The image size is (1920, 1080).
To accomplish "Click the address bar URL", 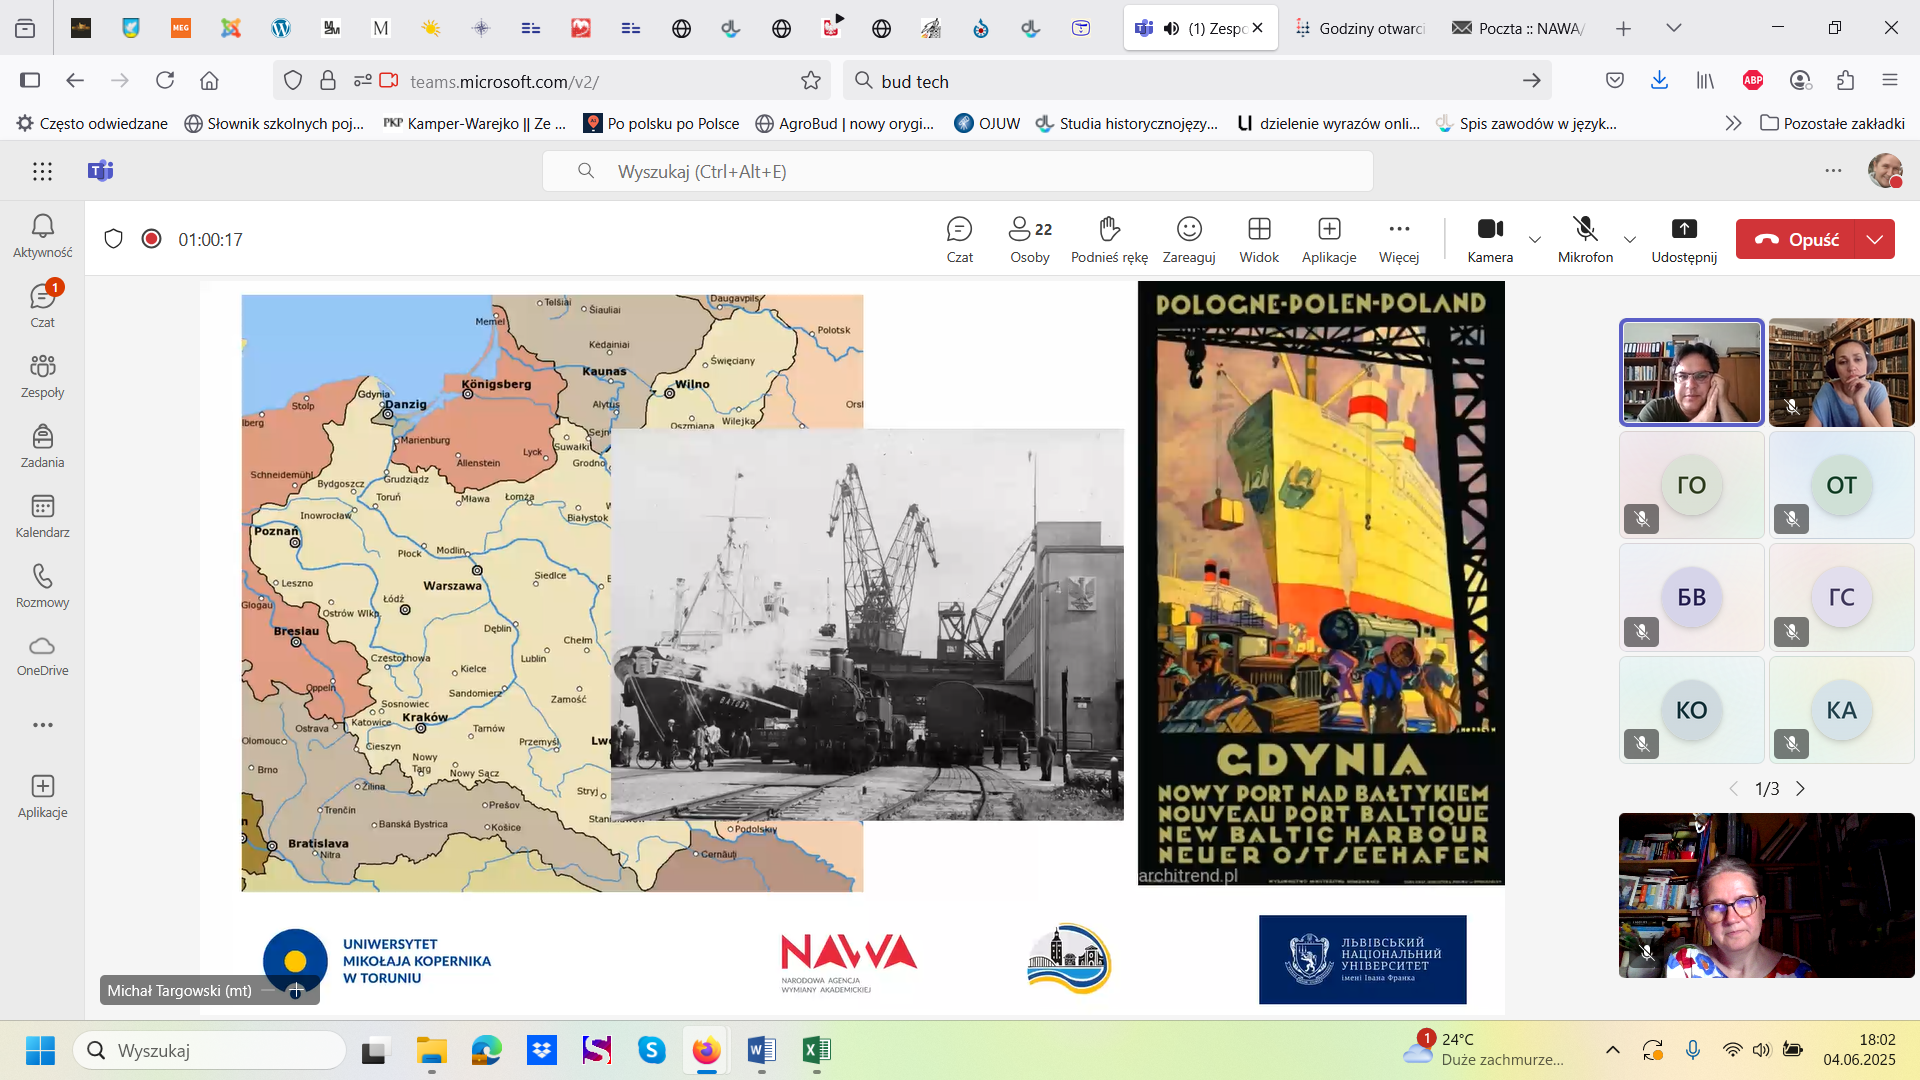I will (504, 81).
